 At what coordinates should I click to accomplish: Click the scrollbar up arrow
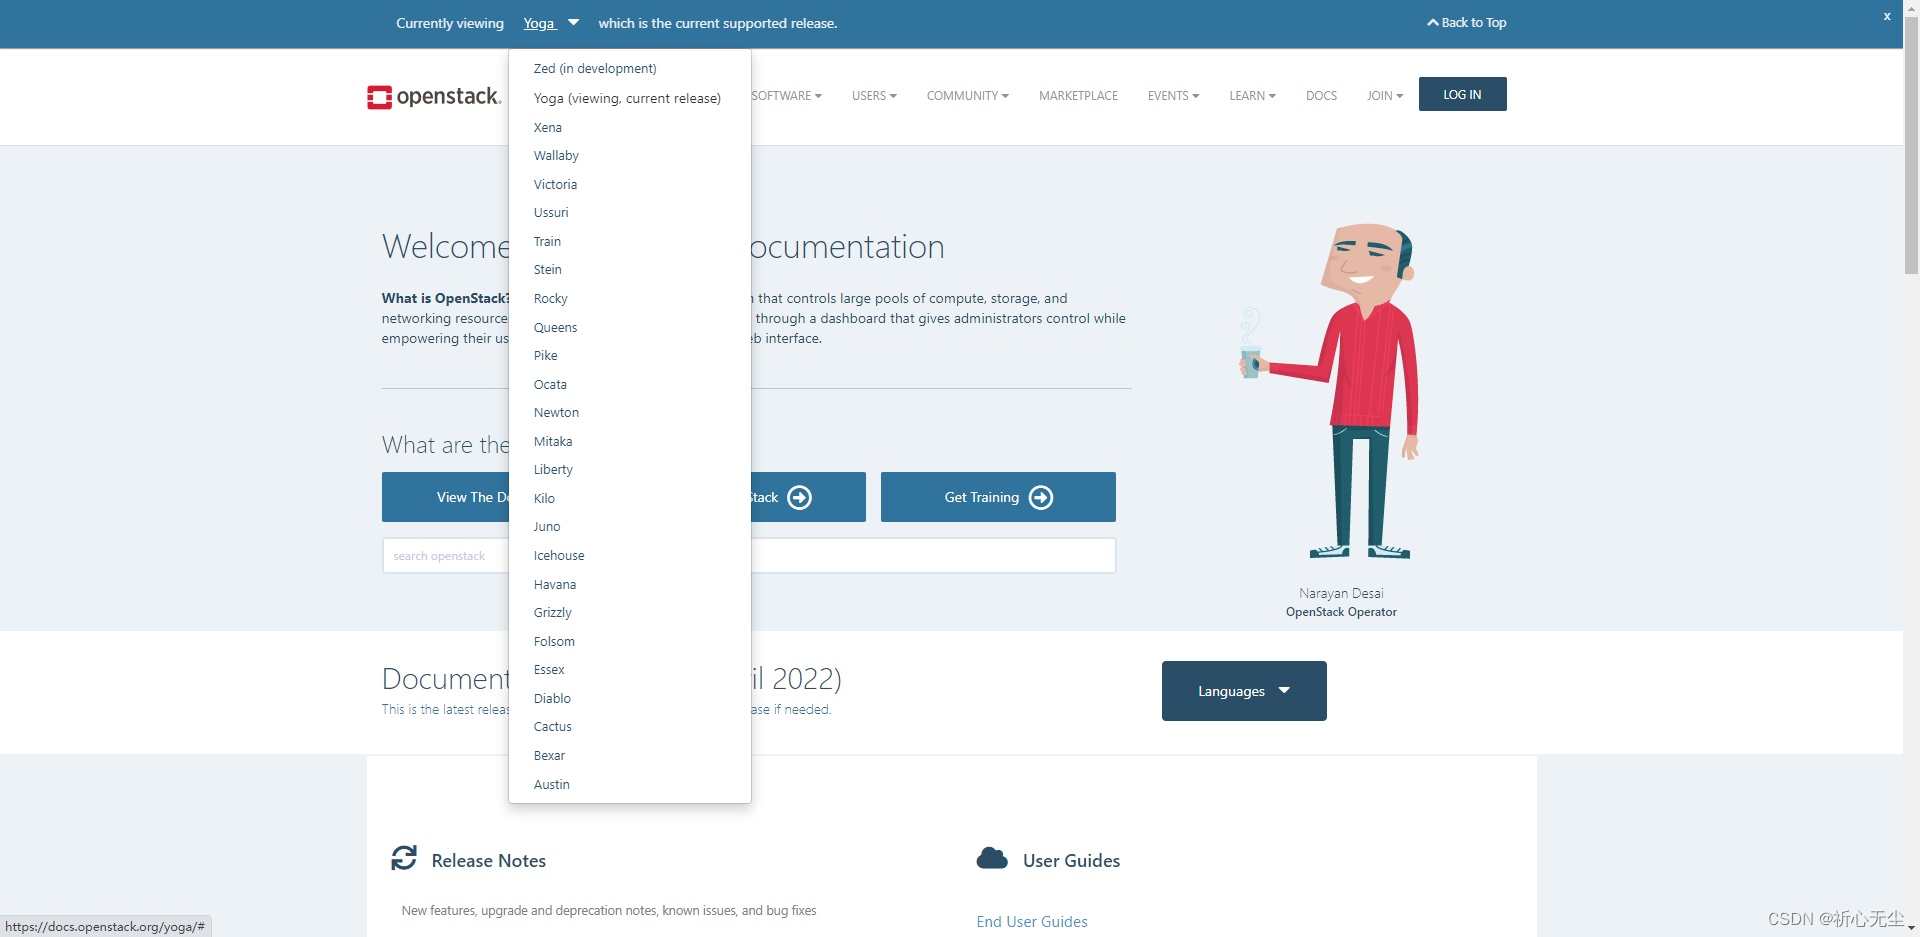[1911, 8]
